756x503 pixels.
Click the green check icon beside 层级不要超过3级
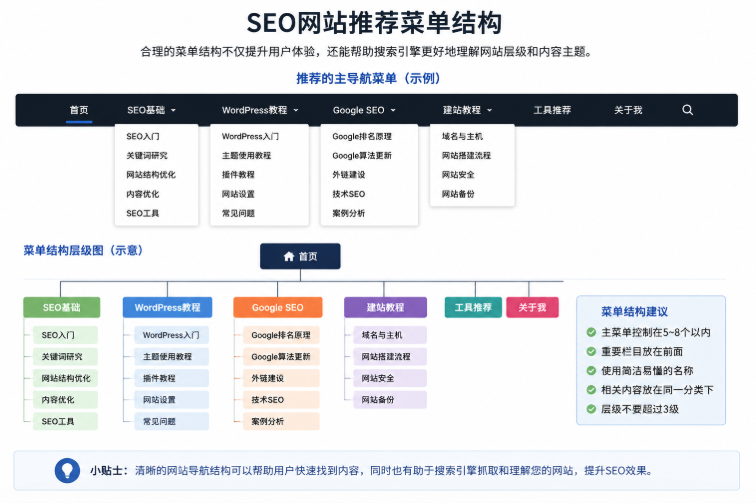591,409
